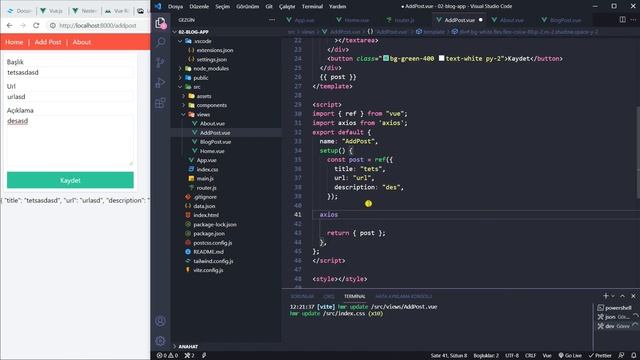Click the notifications bell in status bar
Image resolution: width=640 pixels, height=360 pixels.
(633, 356)
